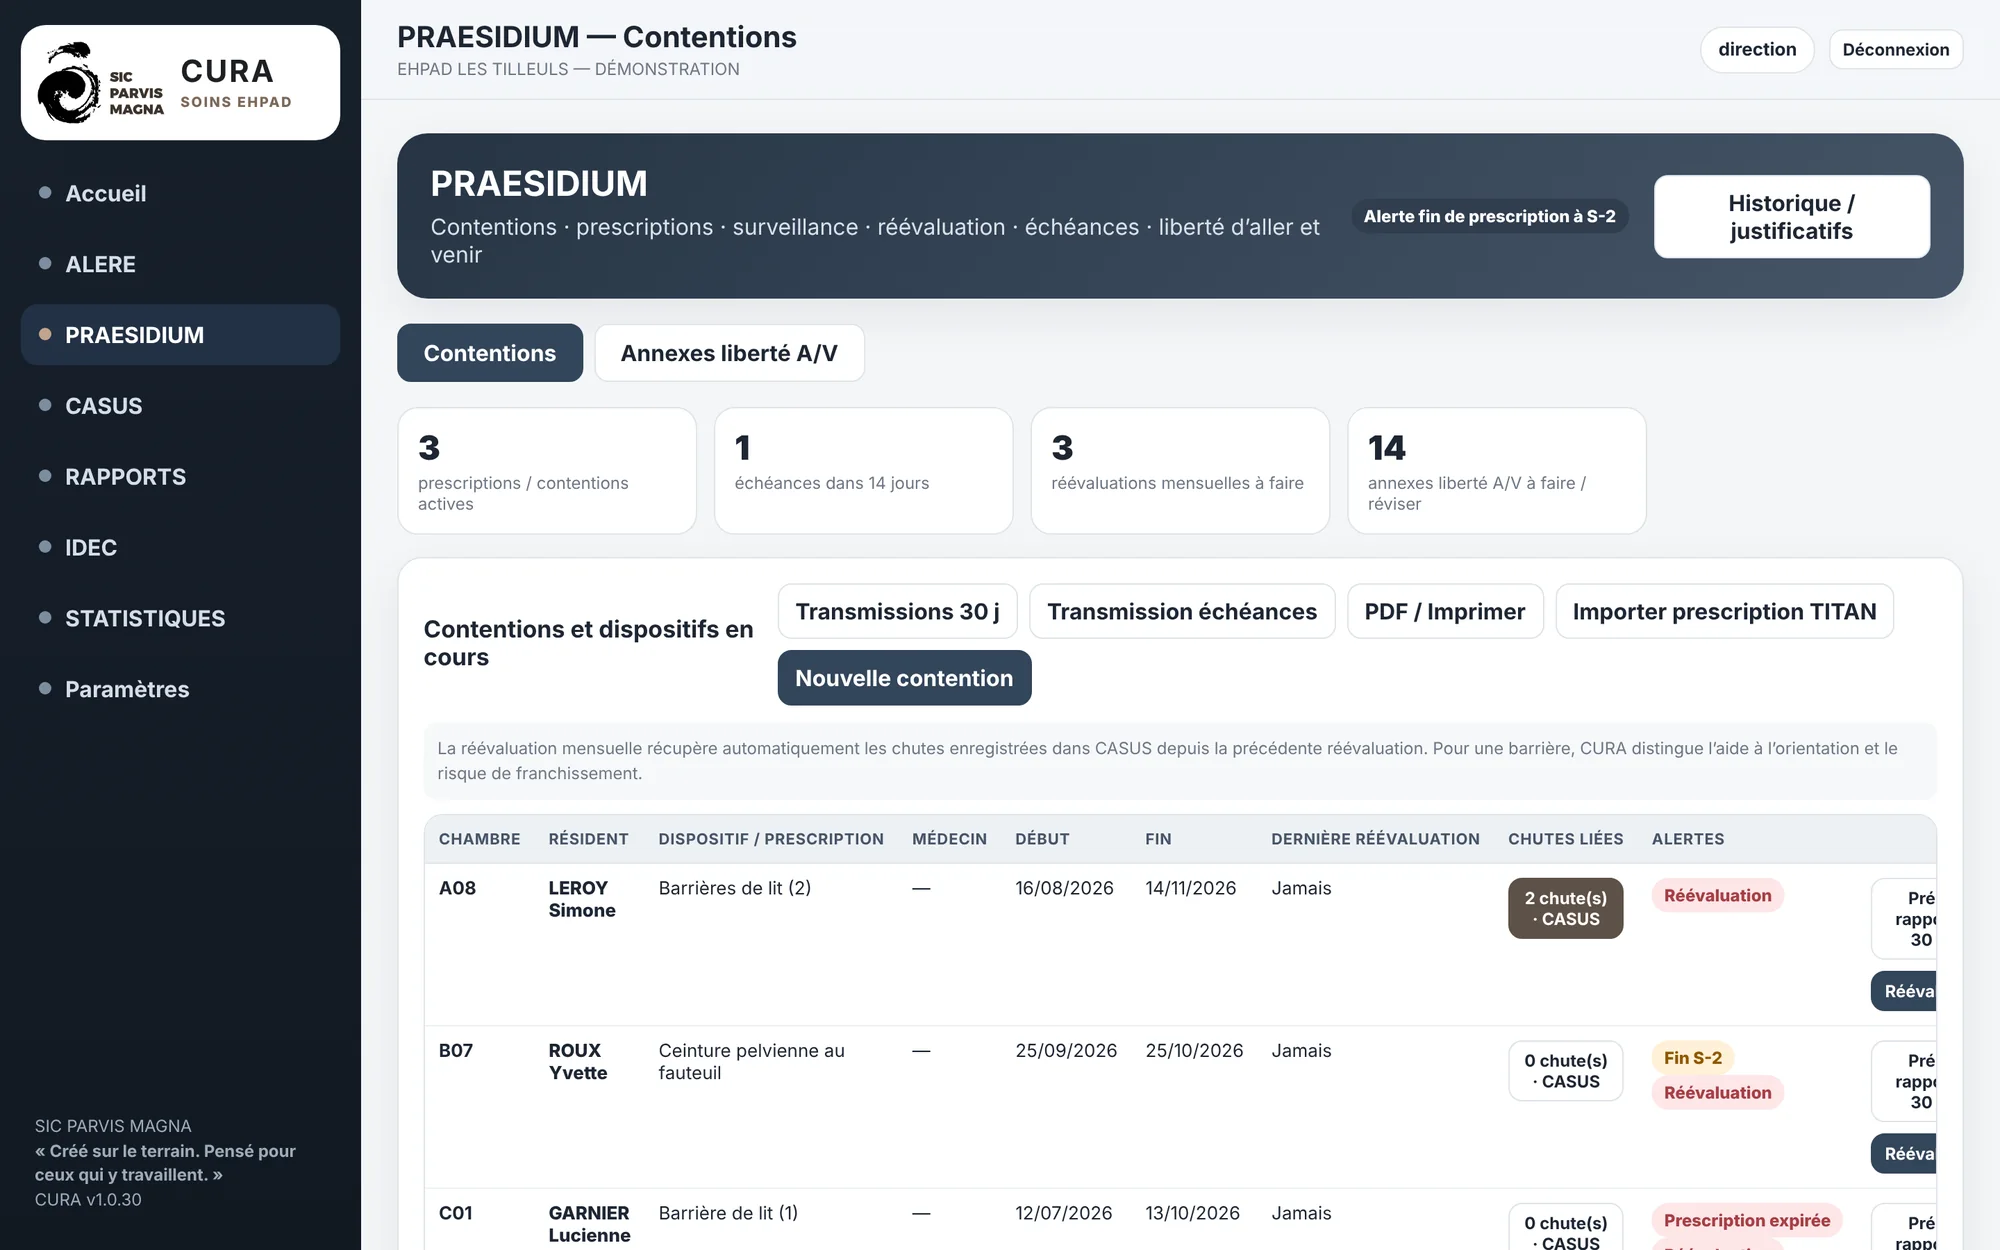Viewport: 2000px width, 1250px height.
Task: Click annexes liberté A/V à faire card
Action: pyautogui.click(x=1497, y=471)
